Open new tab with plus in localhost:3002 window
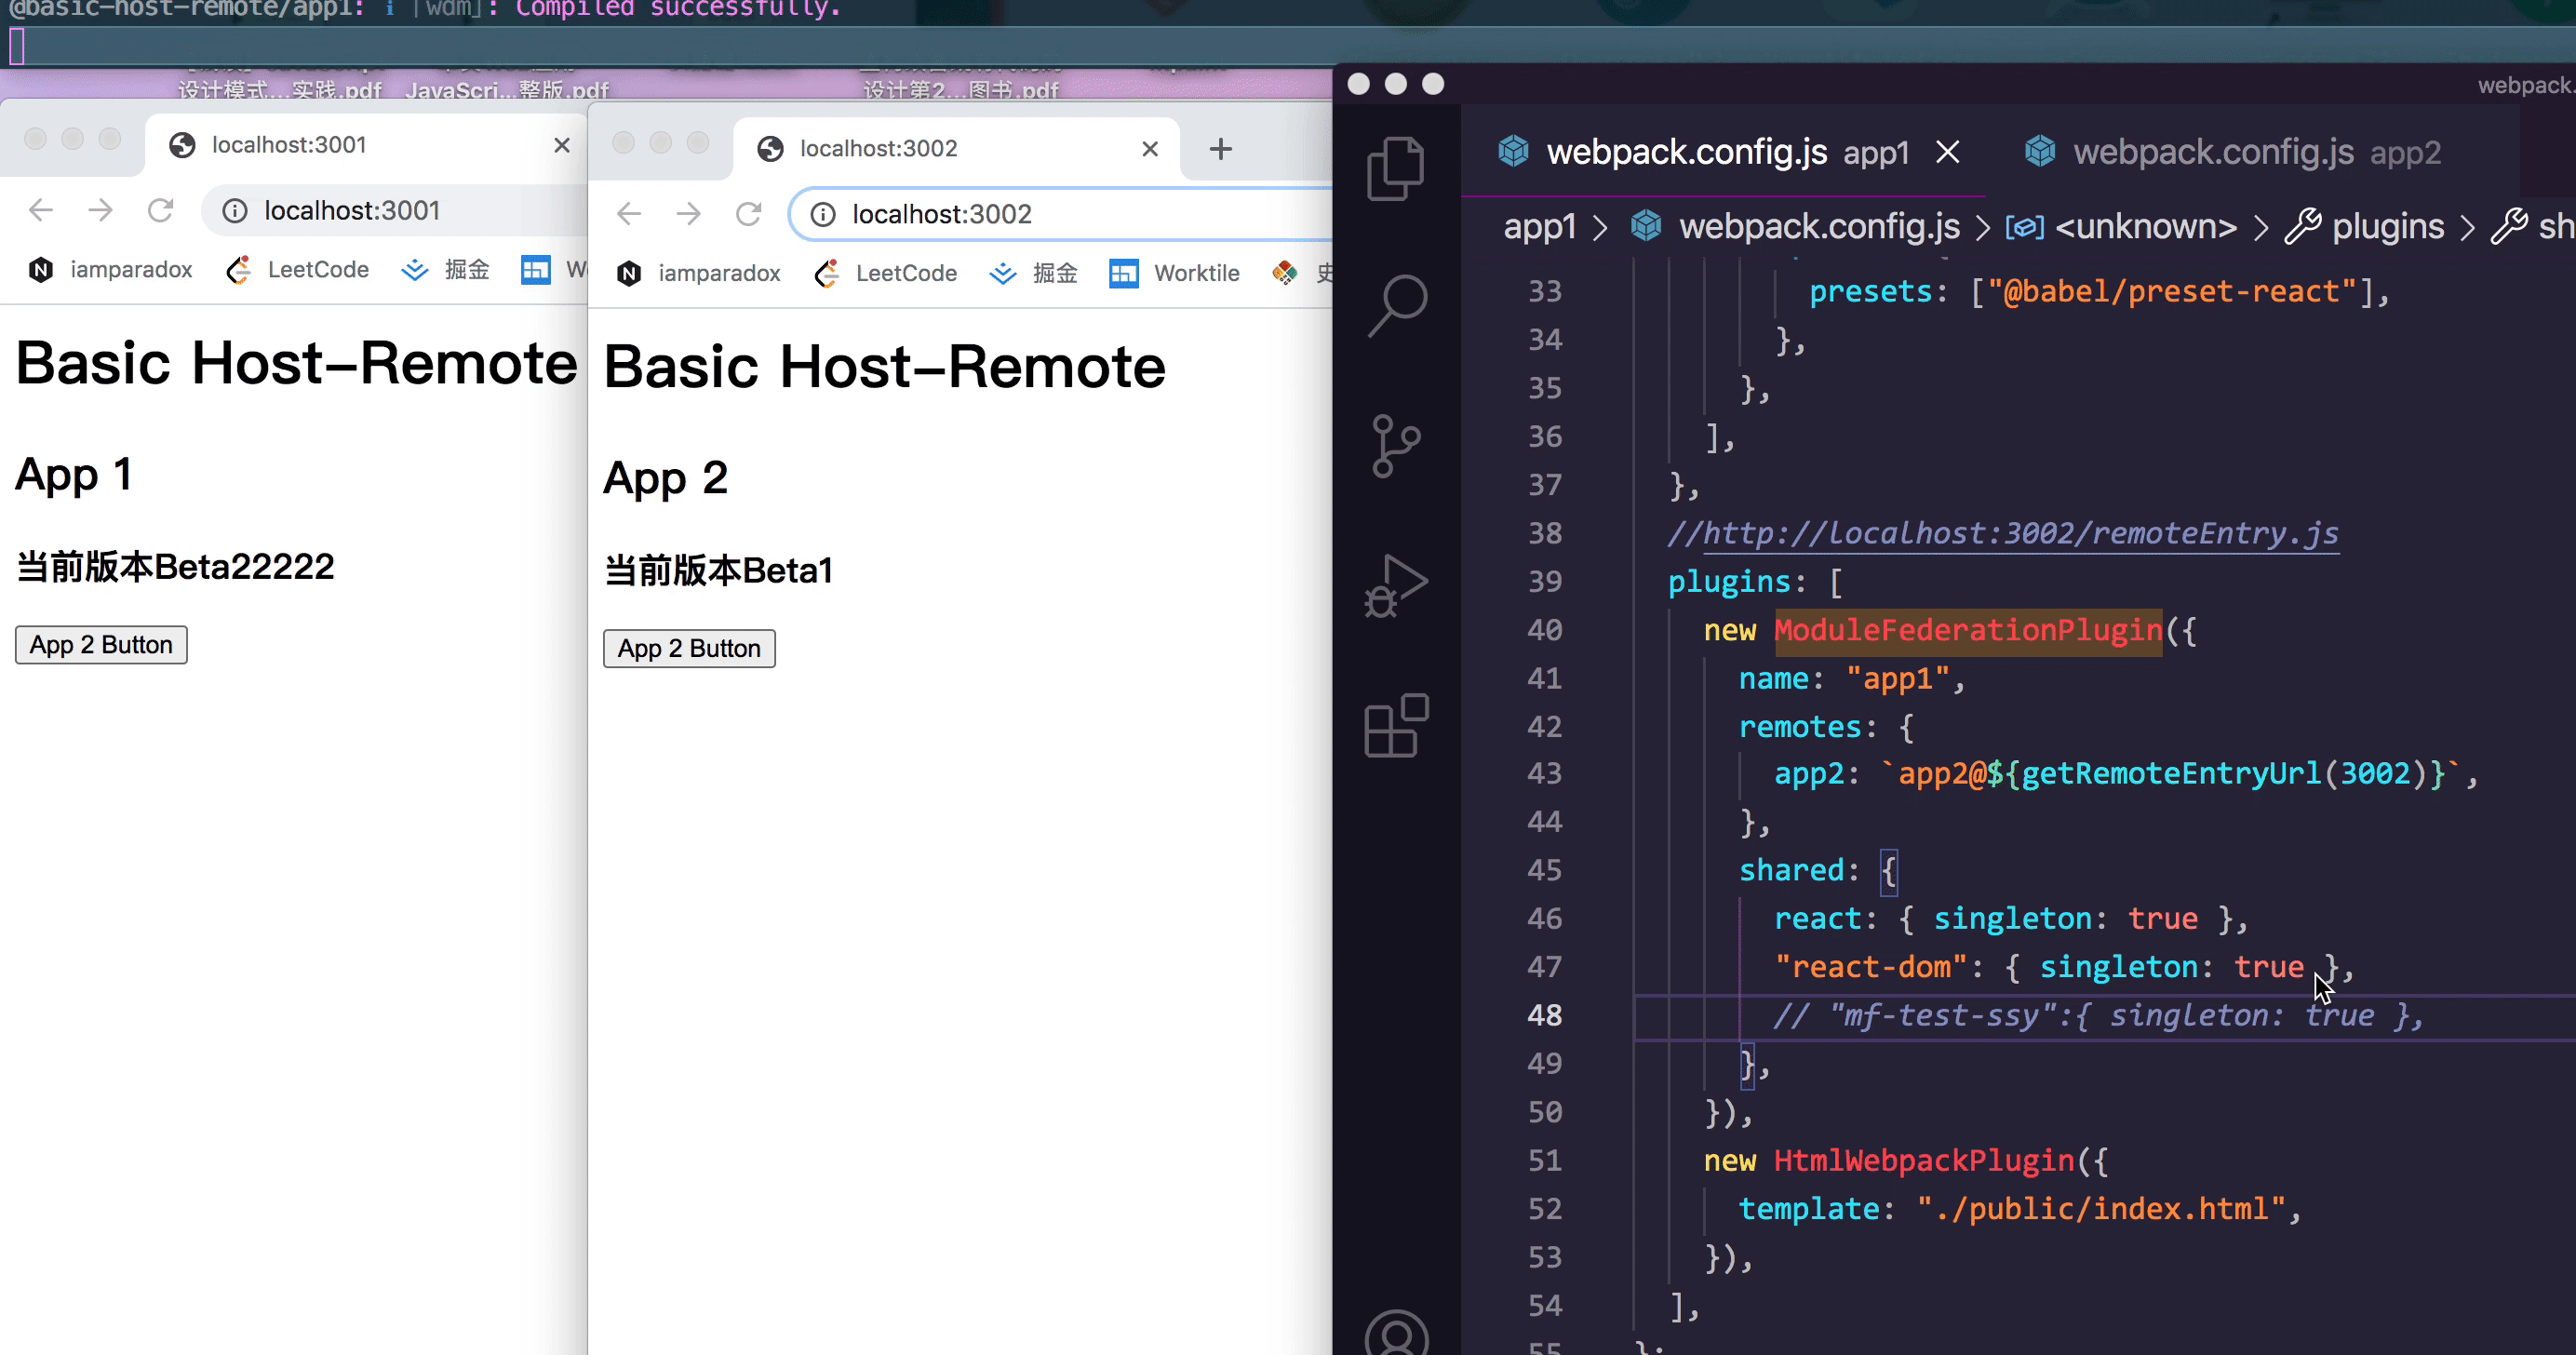 click(x=1220, y=149)
